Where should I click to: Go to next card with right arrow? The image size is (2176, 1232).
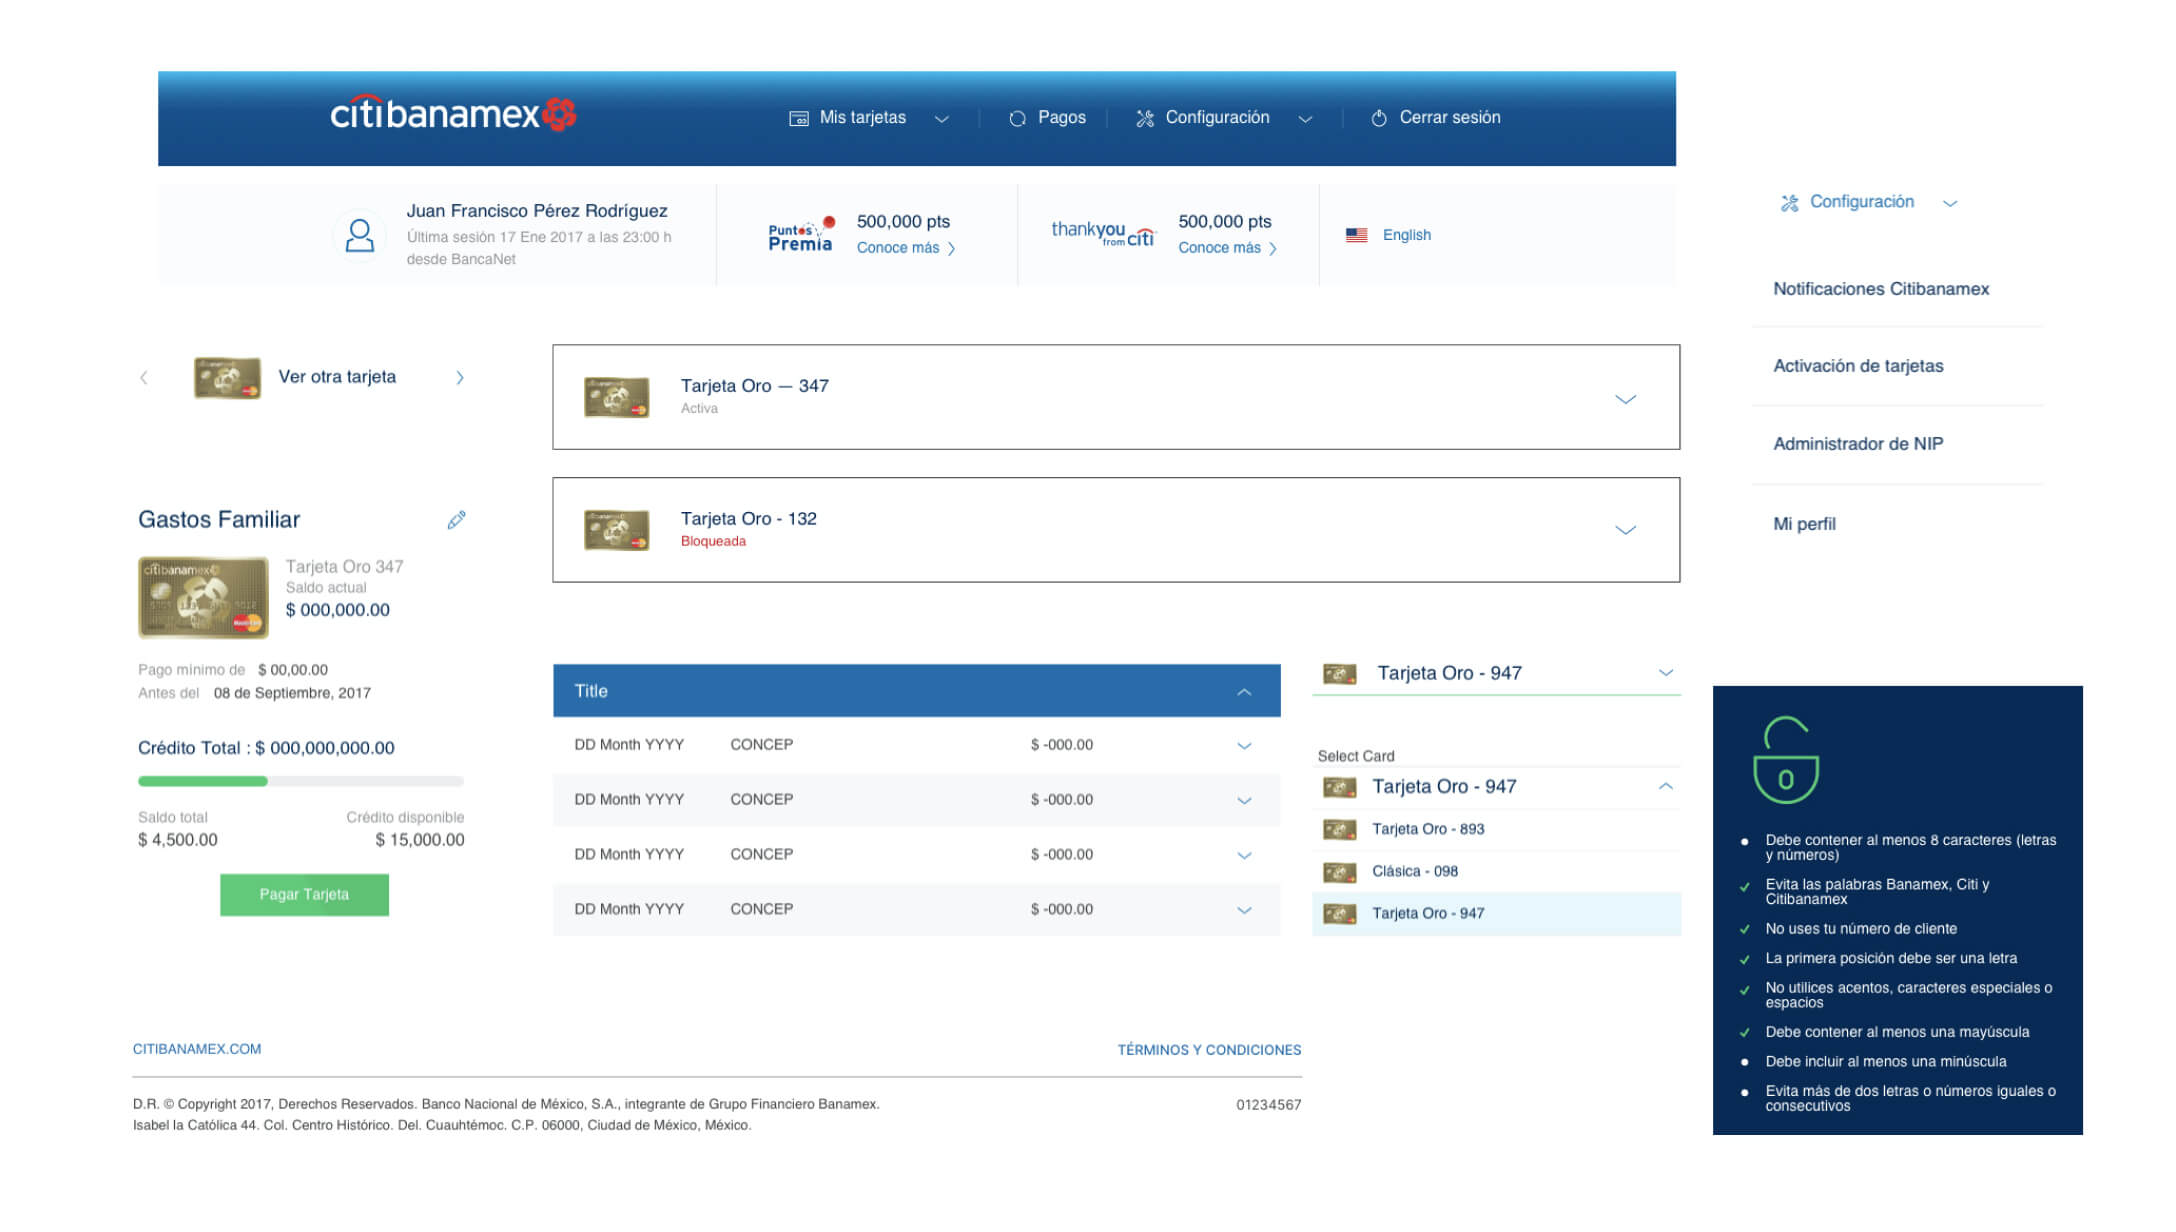click(460, 378)
